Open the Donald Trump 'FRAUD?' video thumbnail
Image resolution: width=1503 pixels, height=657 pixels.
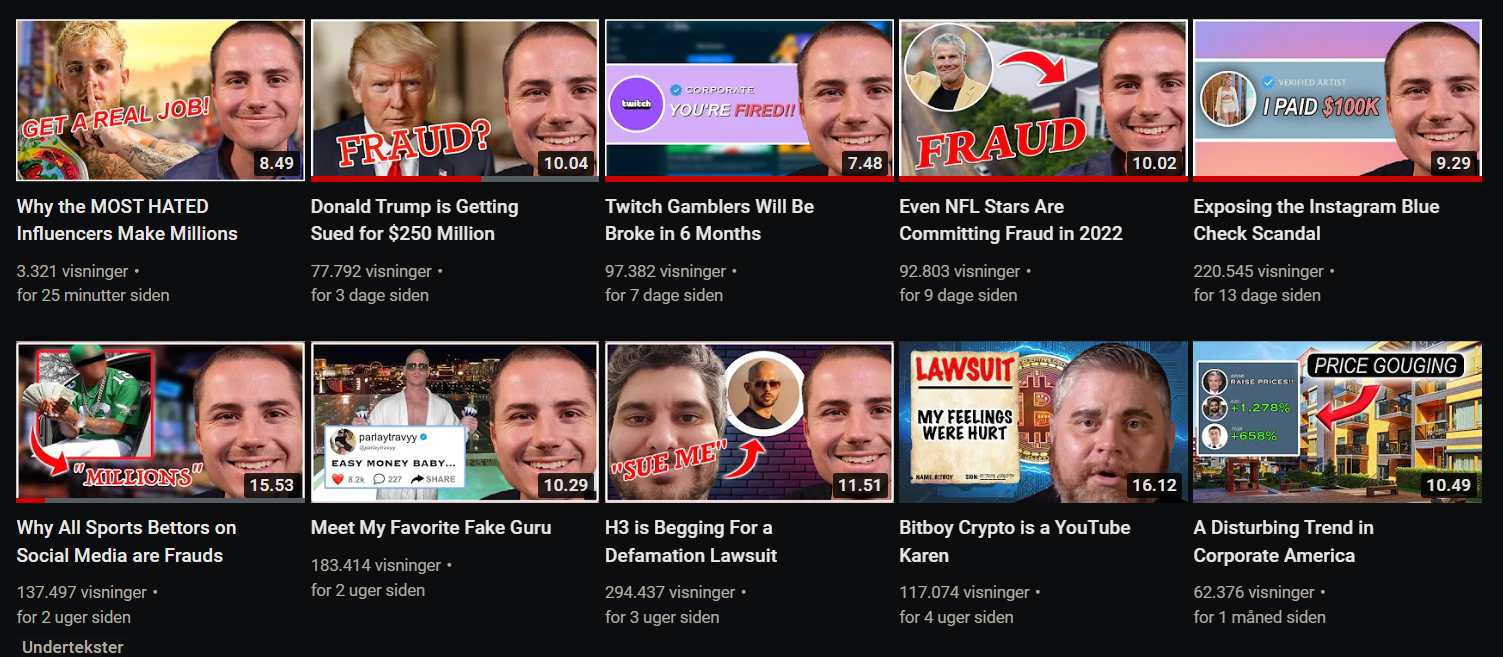click(455, 100)
